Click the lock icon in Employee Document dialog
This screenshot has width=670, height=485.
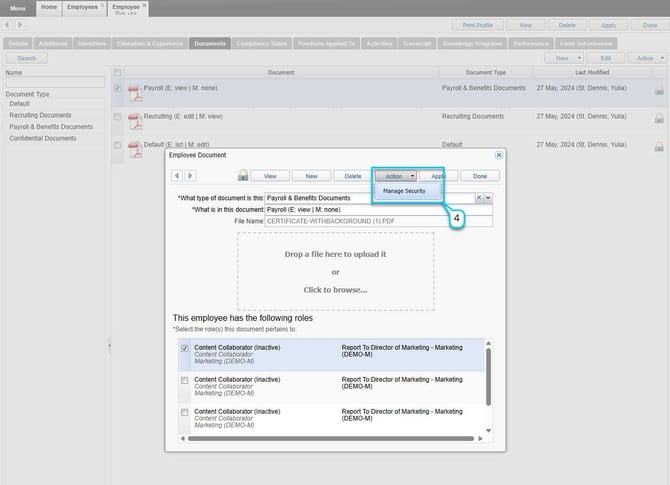(242, 175)
